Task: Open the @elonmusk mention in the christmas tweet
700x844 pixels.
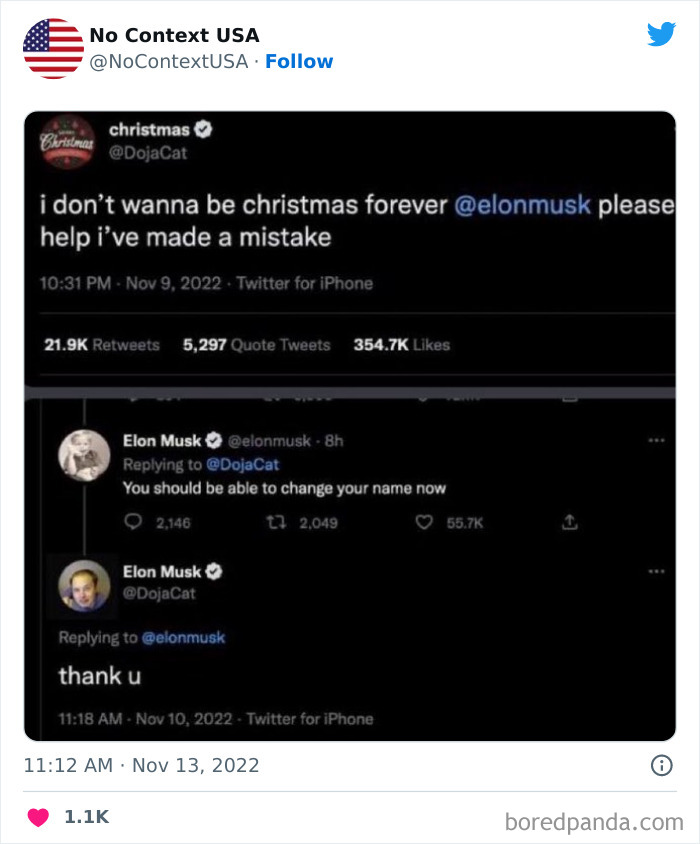Action: 522,205
